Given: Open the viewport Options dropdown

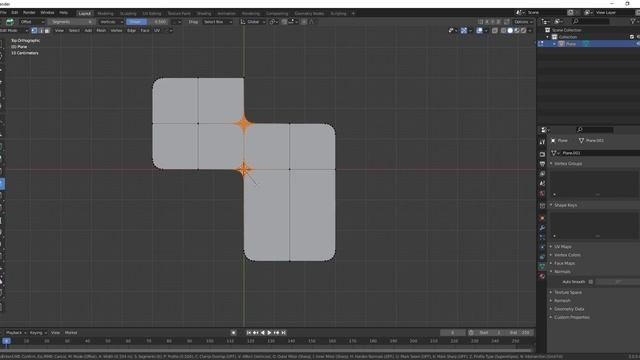Looking at the screenshot, I should pos(523,22).
